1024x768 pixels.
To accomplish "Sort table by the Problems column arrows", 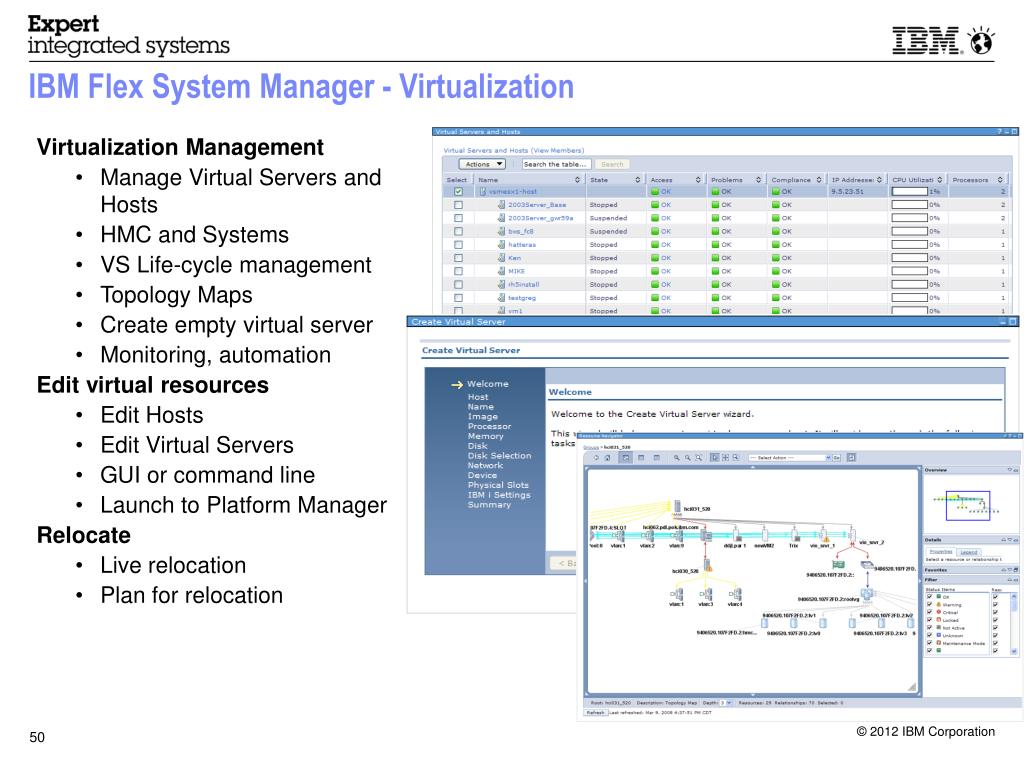I will (x=758, y=180).
